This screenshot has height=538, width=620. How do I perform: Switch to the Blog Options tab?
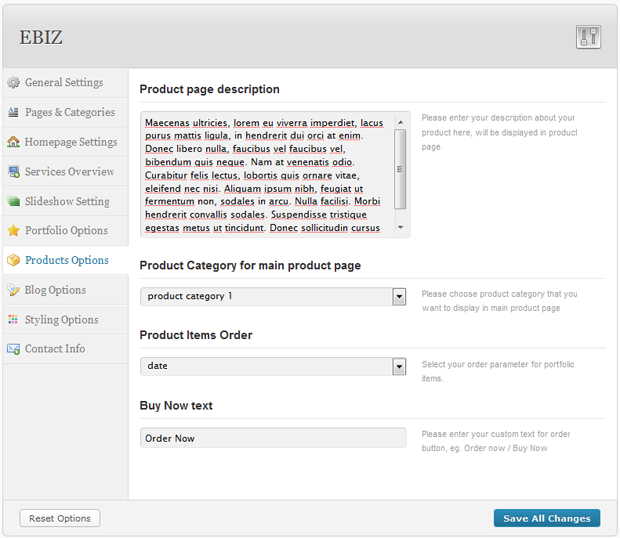pyautogui.click(x=55, y=290)
